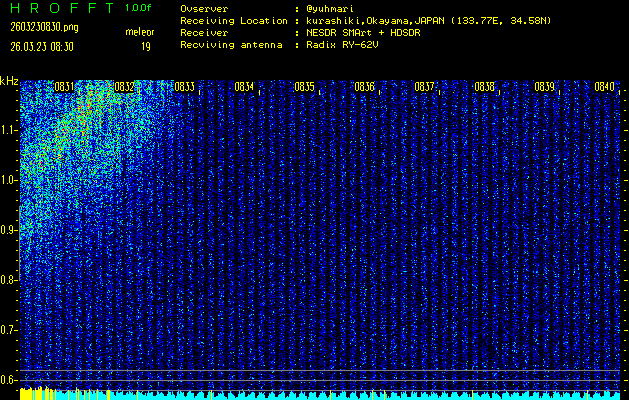Click the kHz unit label
This screenshot has height=400, width=629.
coord(9,81)
